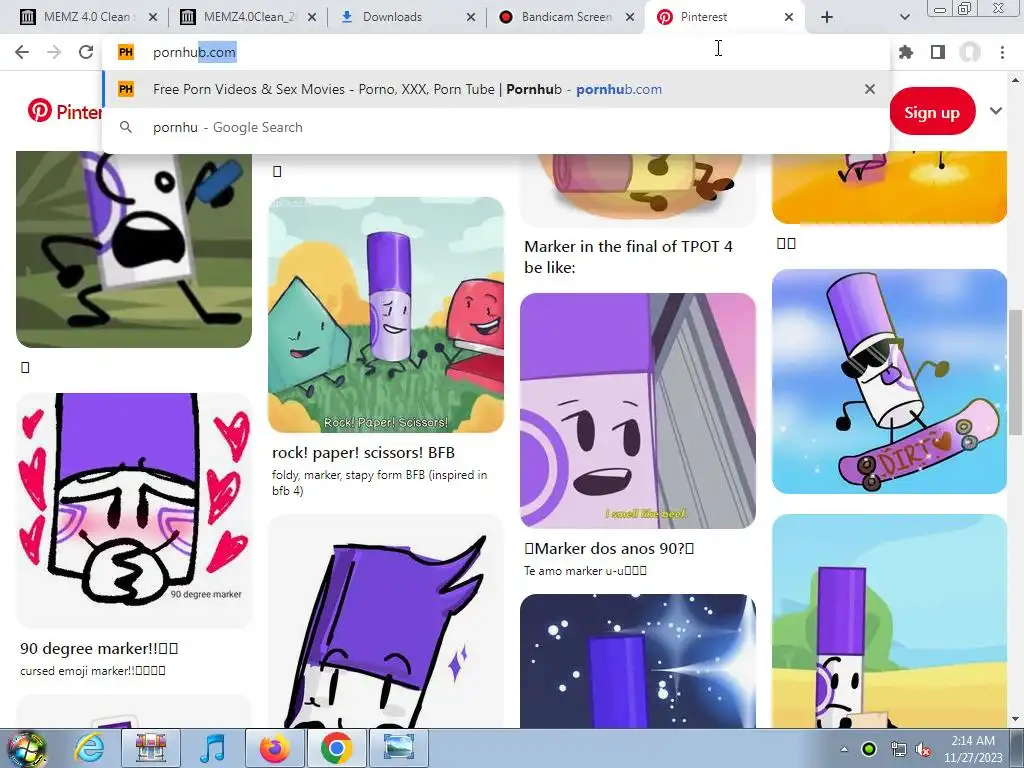Click the page vertical scrollbar thumb
1024x768 pixels.
tap(1015, 372)
